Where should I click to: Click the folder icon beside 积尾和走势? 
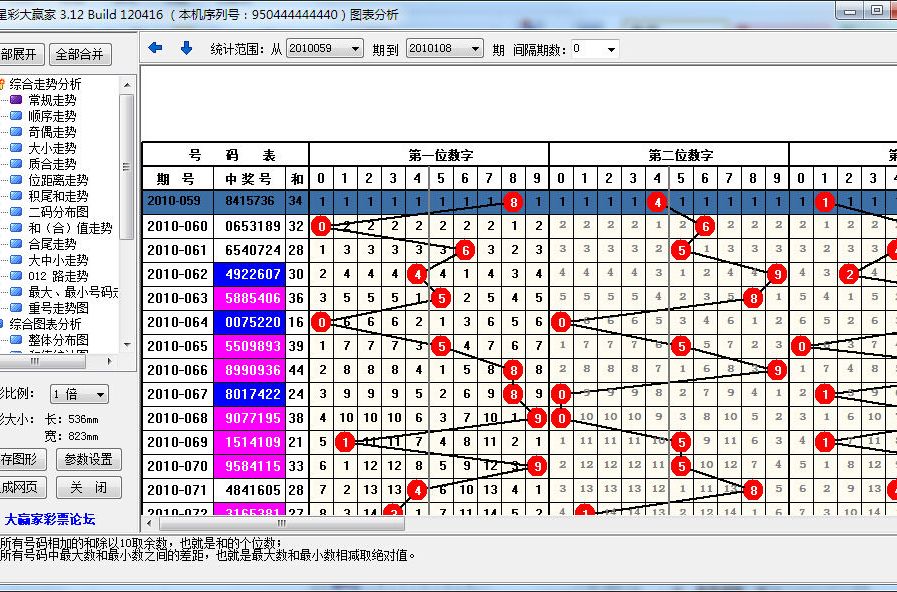[16, 196]
